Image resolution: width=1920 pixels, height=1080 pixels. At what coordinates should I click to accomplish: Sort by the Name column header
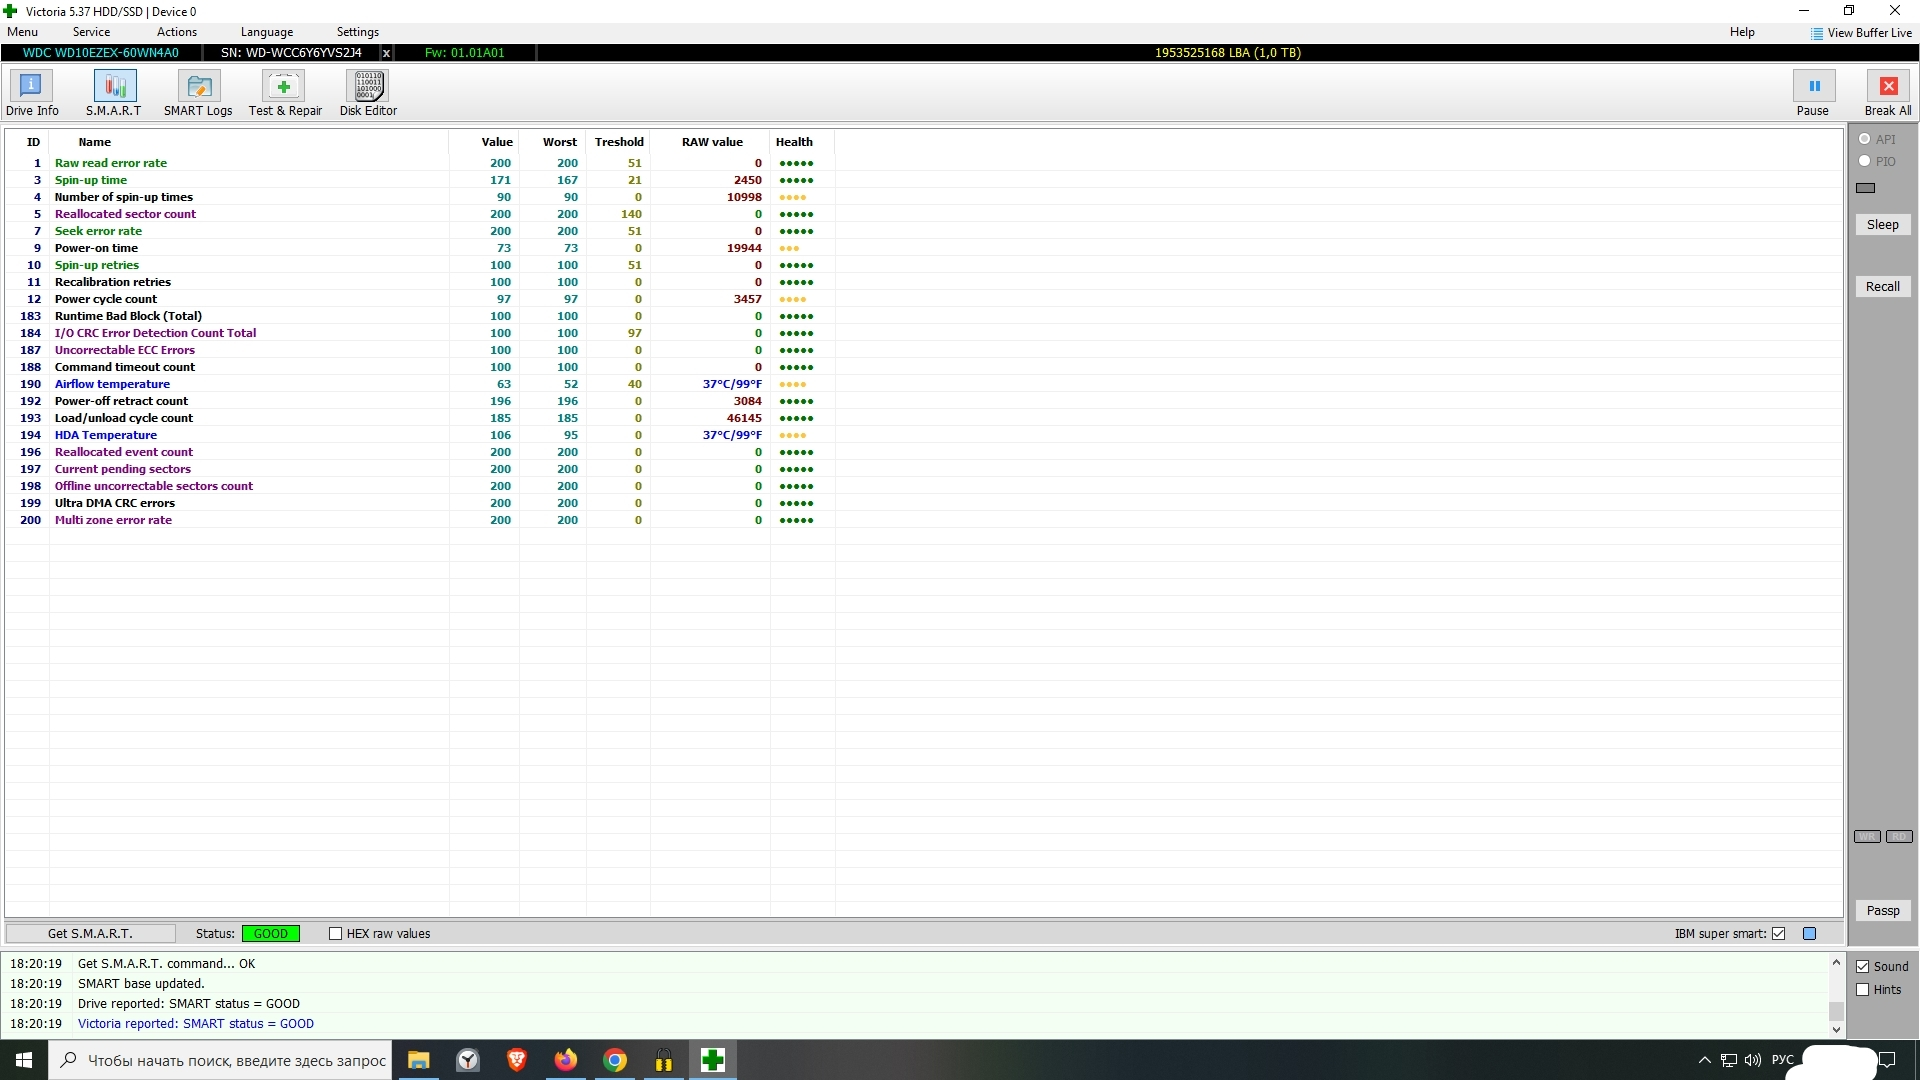(x=248, y=142)
